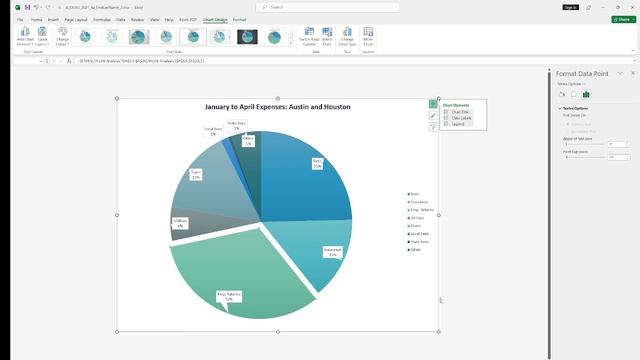This screenshot has width=640, height=360.
Task: Click the Insert Function fx icon
Action: [69, 61]
